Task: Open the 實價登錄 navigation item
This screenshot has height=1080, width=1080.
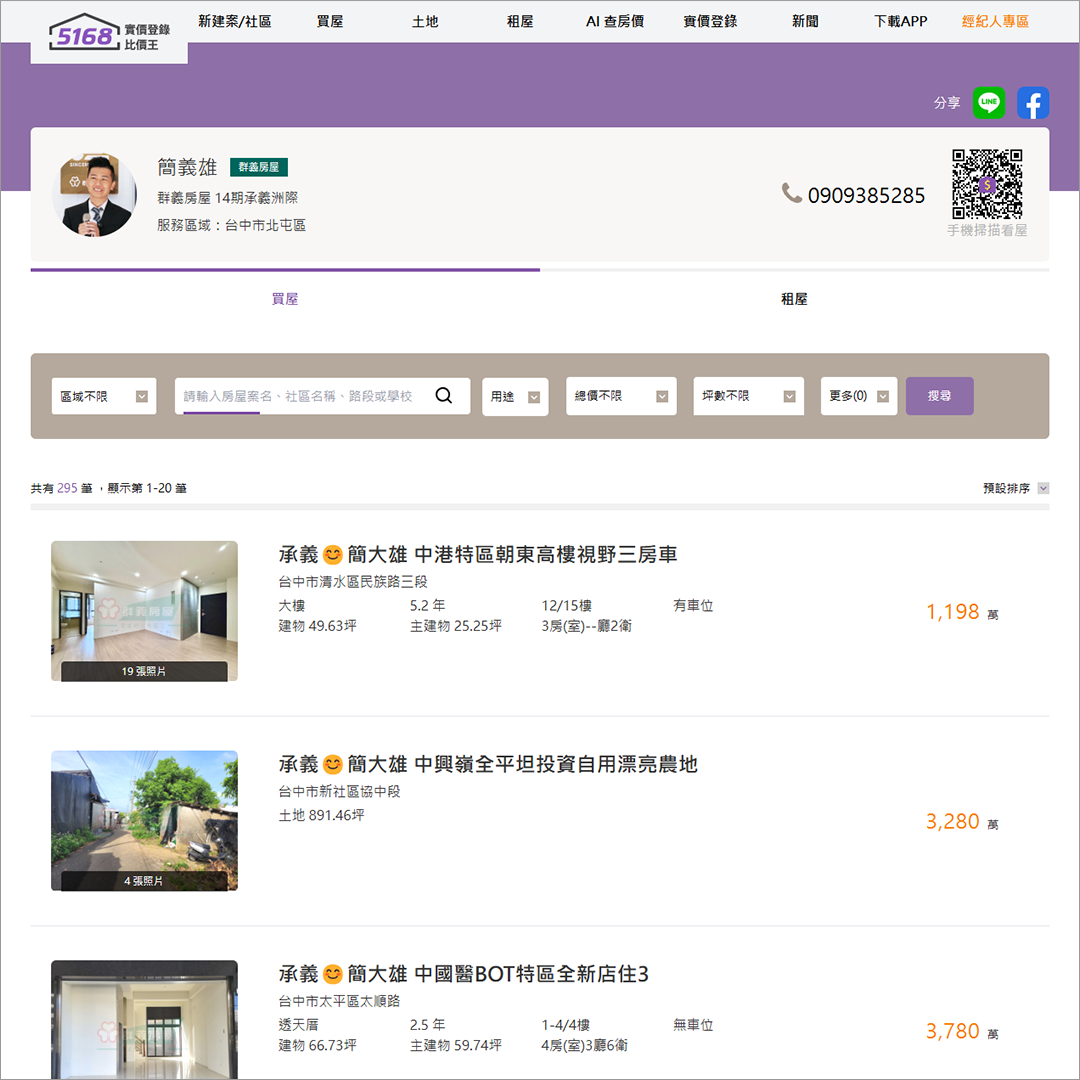Action: coord(710,21)
